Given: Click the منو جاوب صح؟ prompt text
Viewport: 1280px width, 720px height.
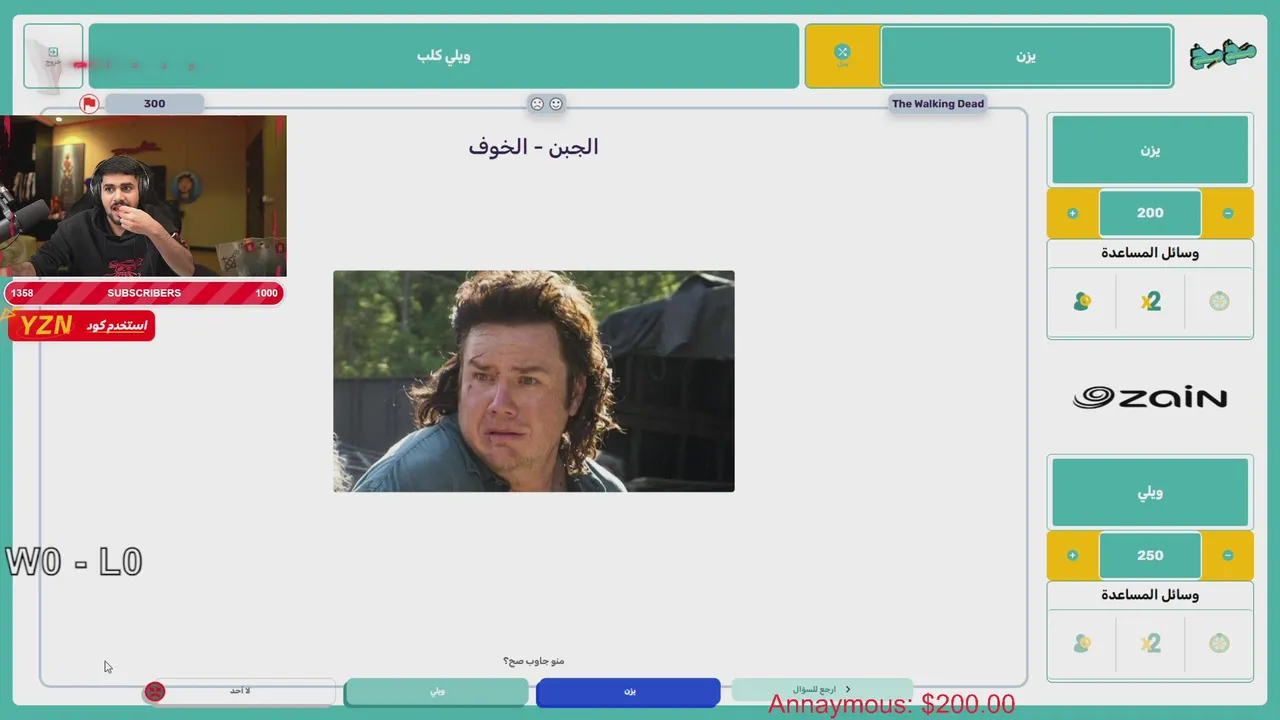Looking at the screenshot, I should [x=533, y=661].
